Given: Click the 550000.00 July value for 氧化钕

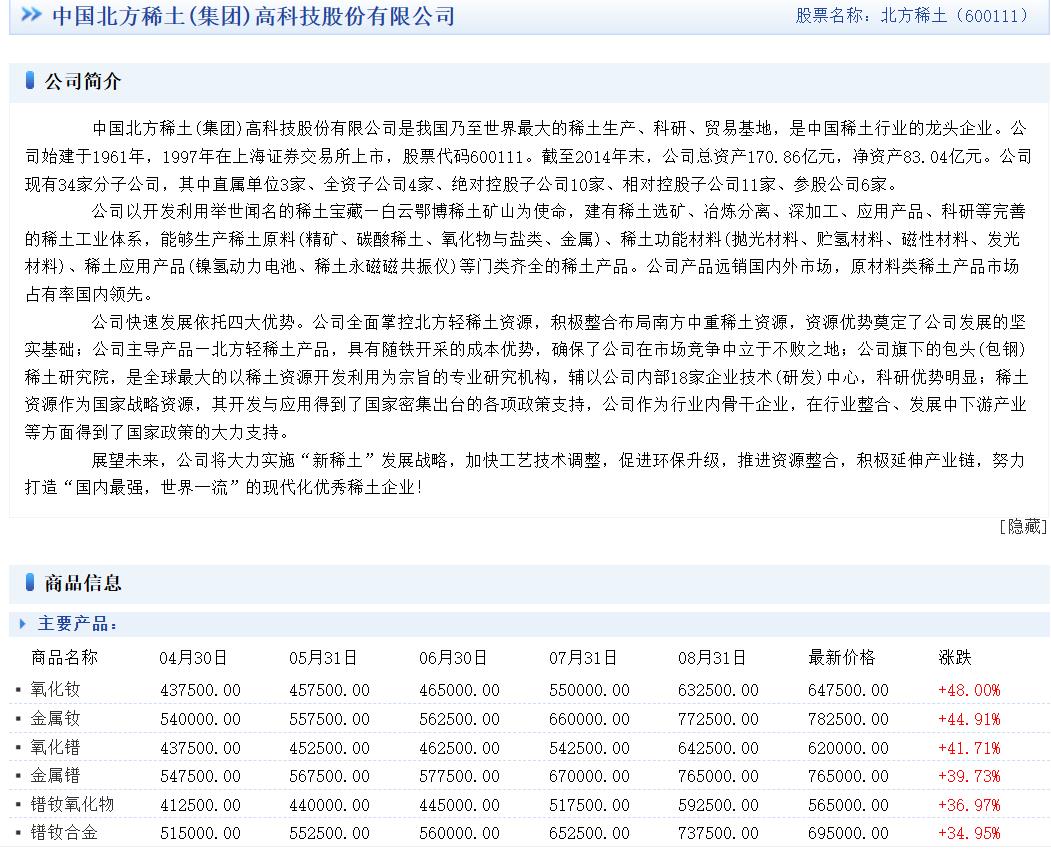Looking at the screenshot, I should pyautogui.click(x=589, y=690).
